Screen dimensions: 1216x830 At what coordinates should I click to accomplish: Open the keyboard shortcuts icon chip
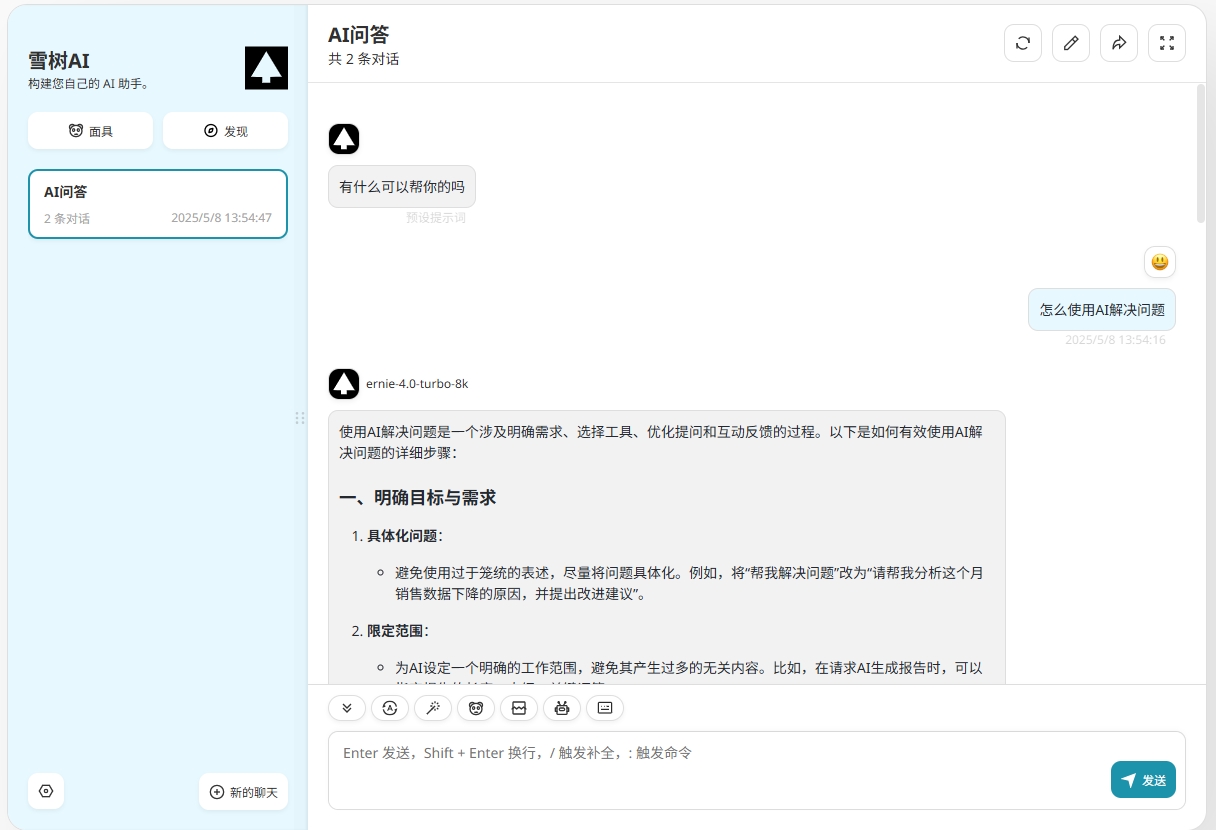coord(605,708)
